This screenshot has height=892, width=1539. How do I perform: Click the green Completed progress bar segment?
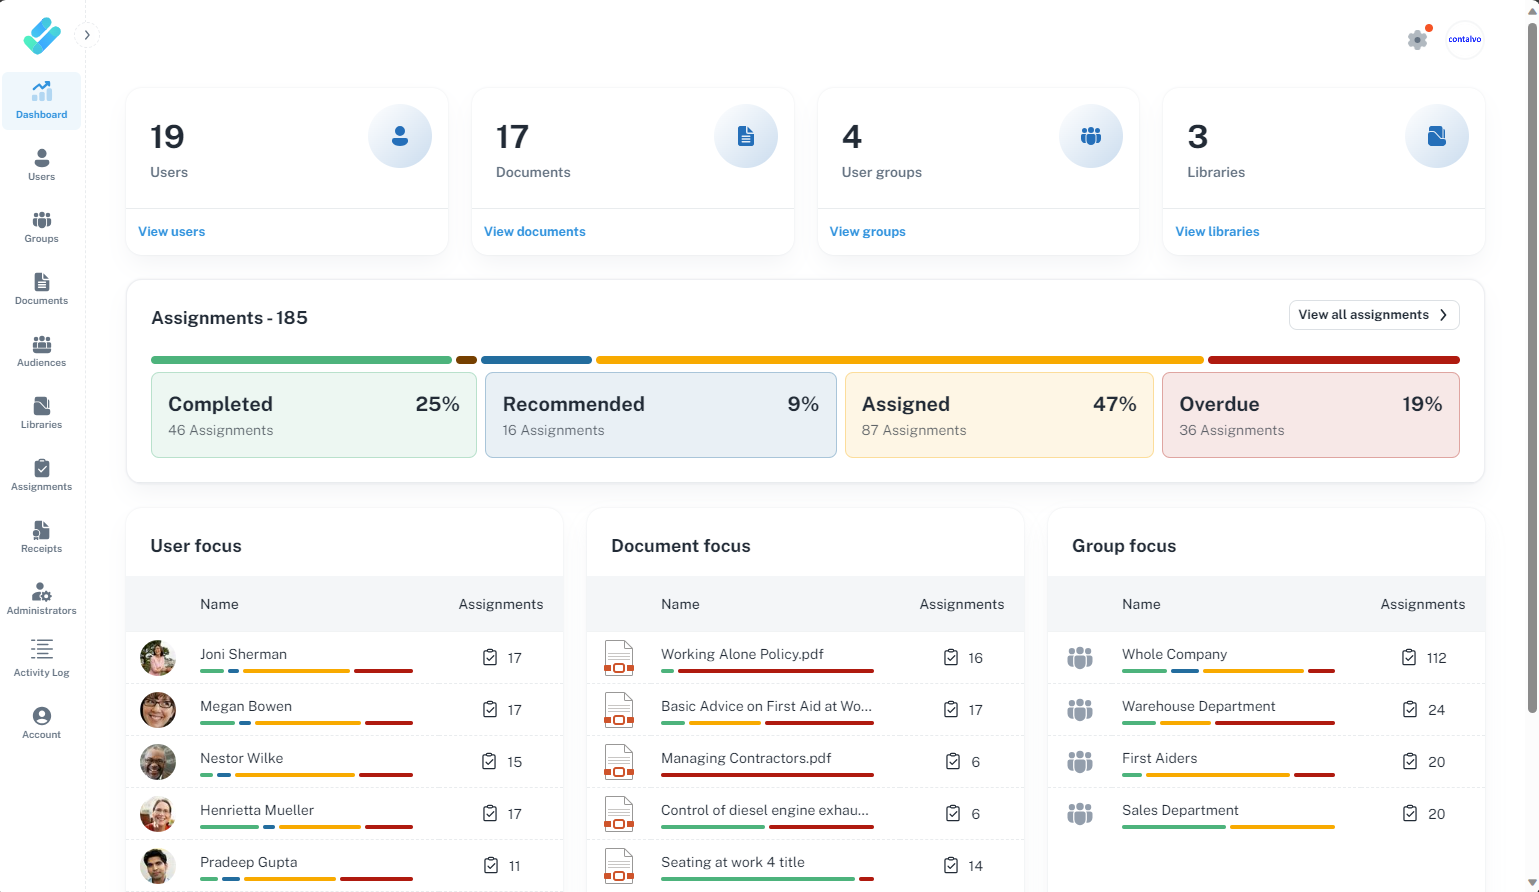[301, 360]
